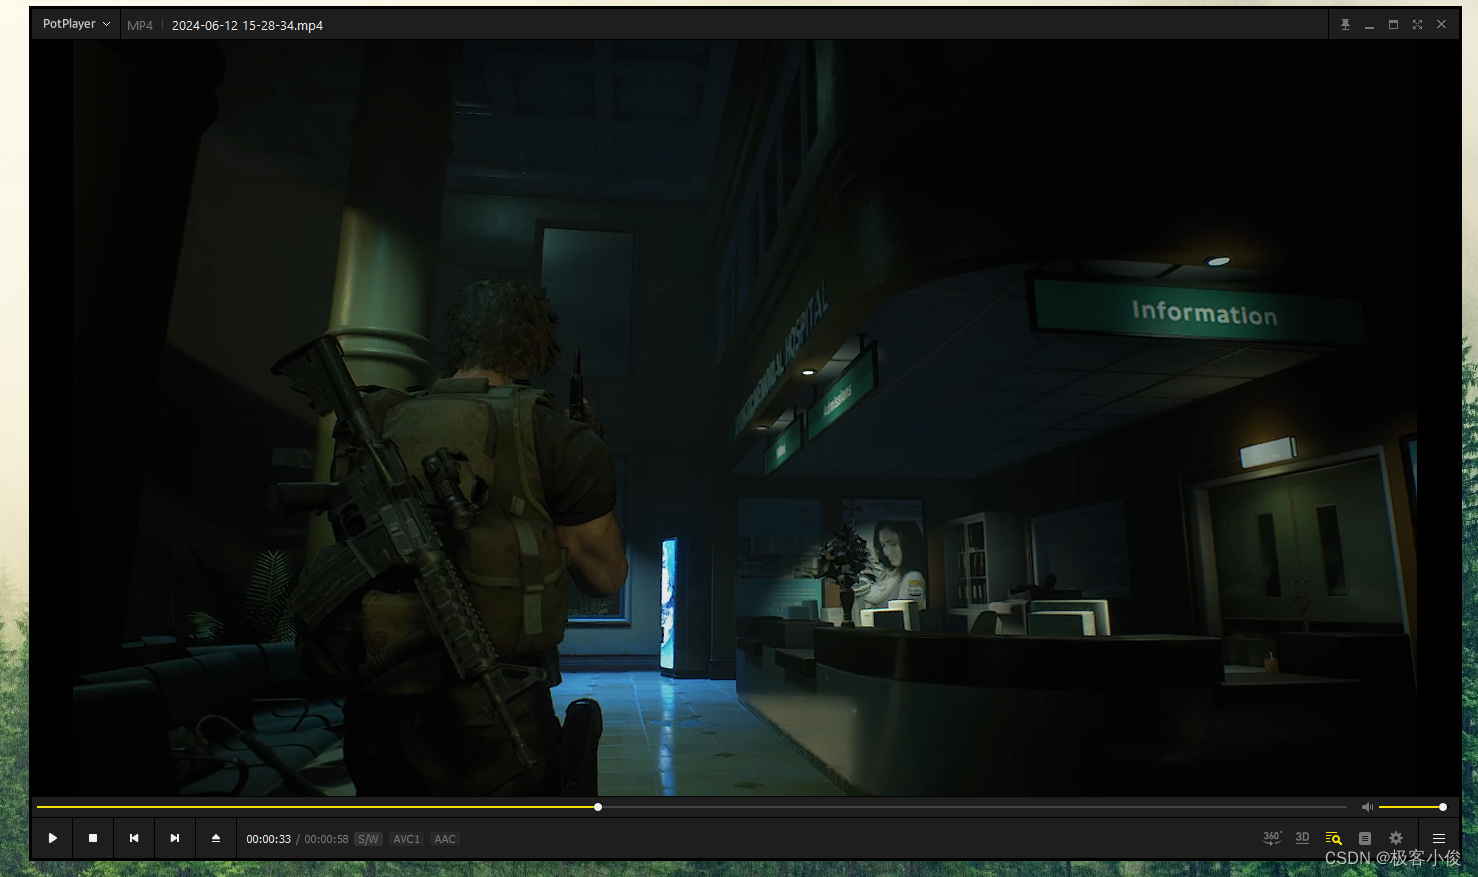
Task: Jump to the previous file
Action: 134,838
